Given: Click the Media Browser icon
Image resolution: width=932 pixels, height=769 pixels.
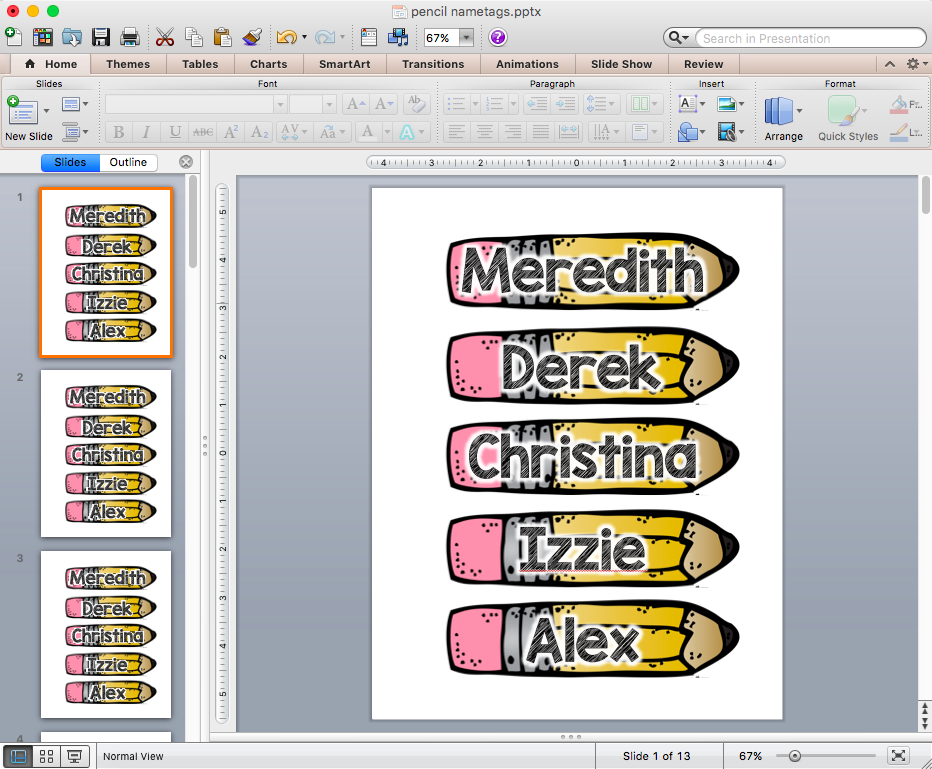Looking at the screenshot, I should 398,37.
